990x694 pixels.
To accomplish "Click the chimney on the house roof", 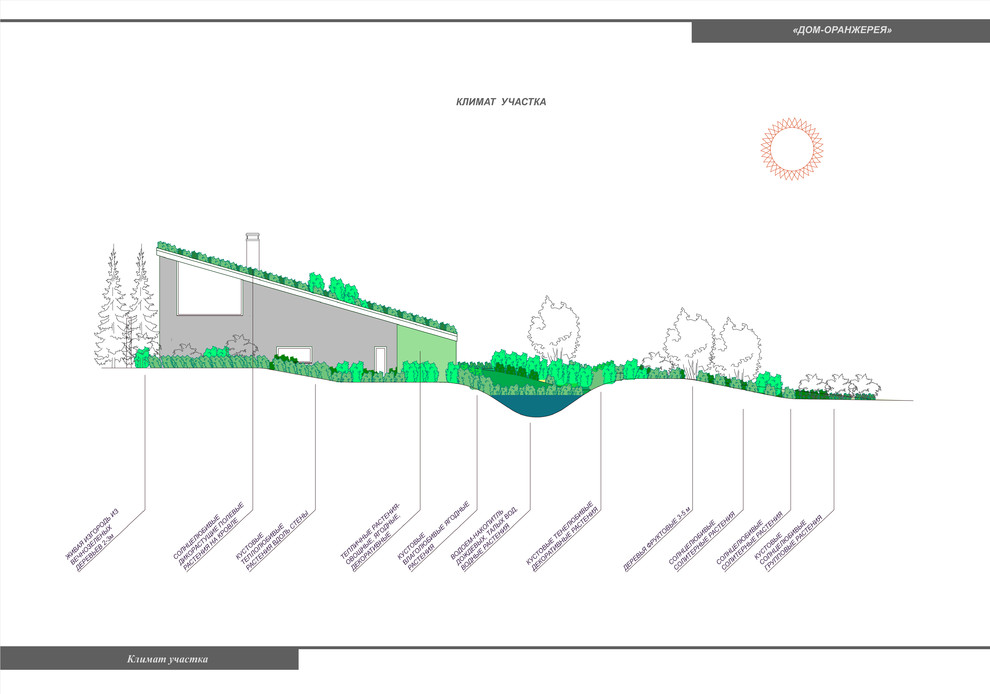I will (x=252, y=250).
